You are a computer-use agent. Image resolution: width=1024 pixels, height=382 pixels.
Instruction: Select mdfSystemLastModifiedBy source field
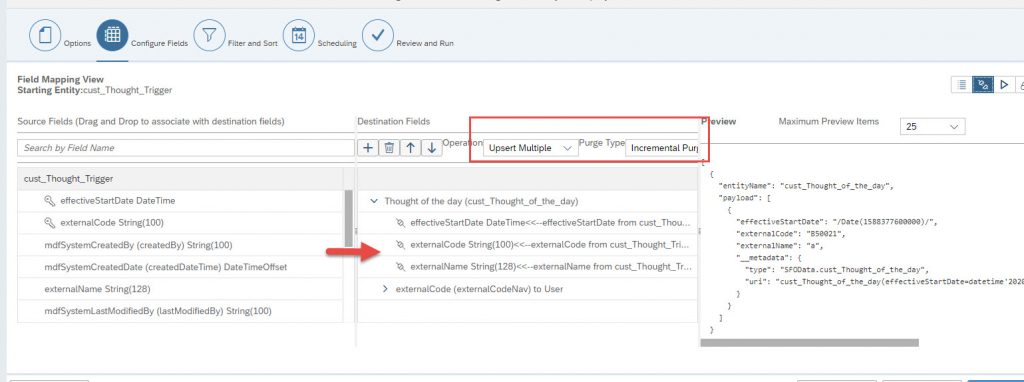(180, 311)
